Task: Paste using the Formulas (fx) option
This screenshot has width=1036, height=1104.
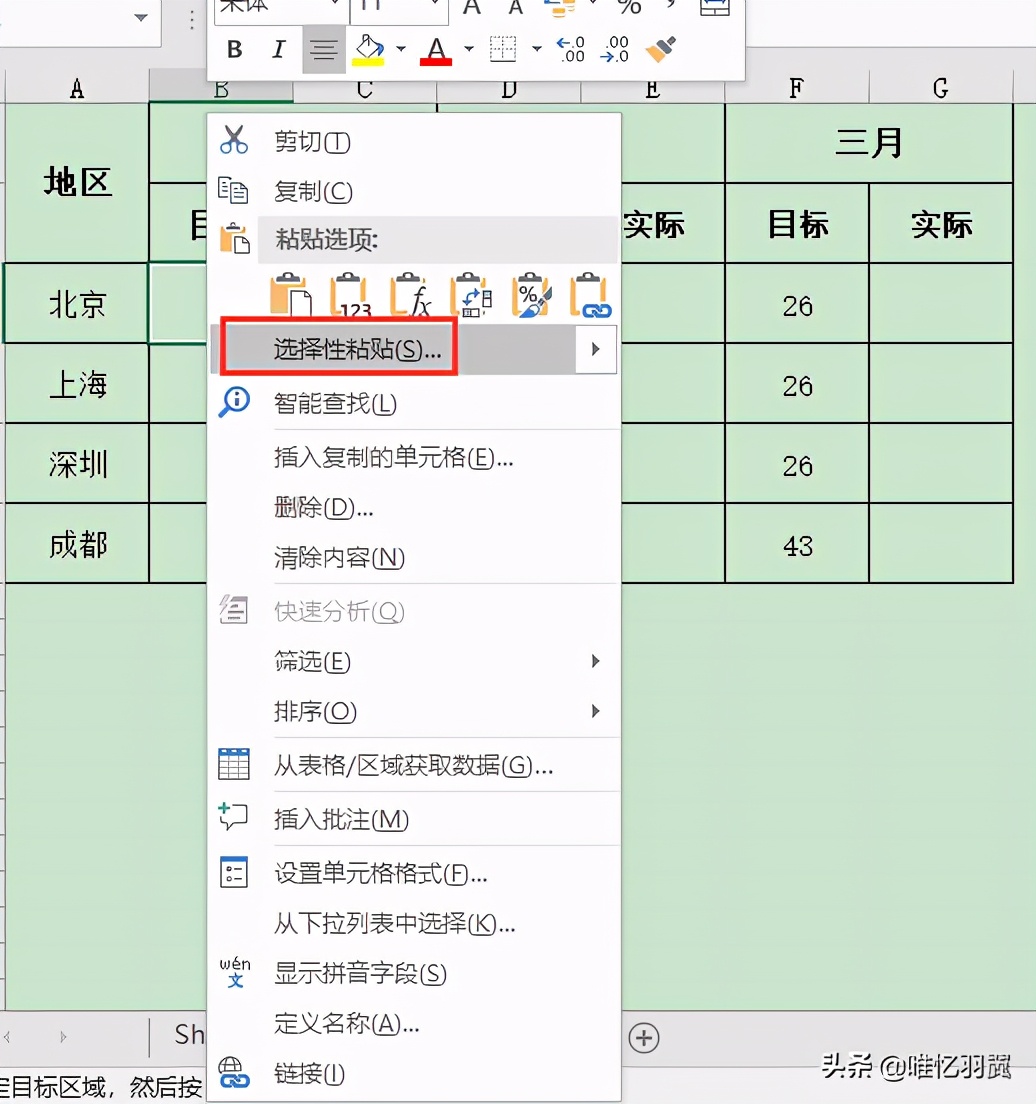Action: click(409, 295)
